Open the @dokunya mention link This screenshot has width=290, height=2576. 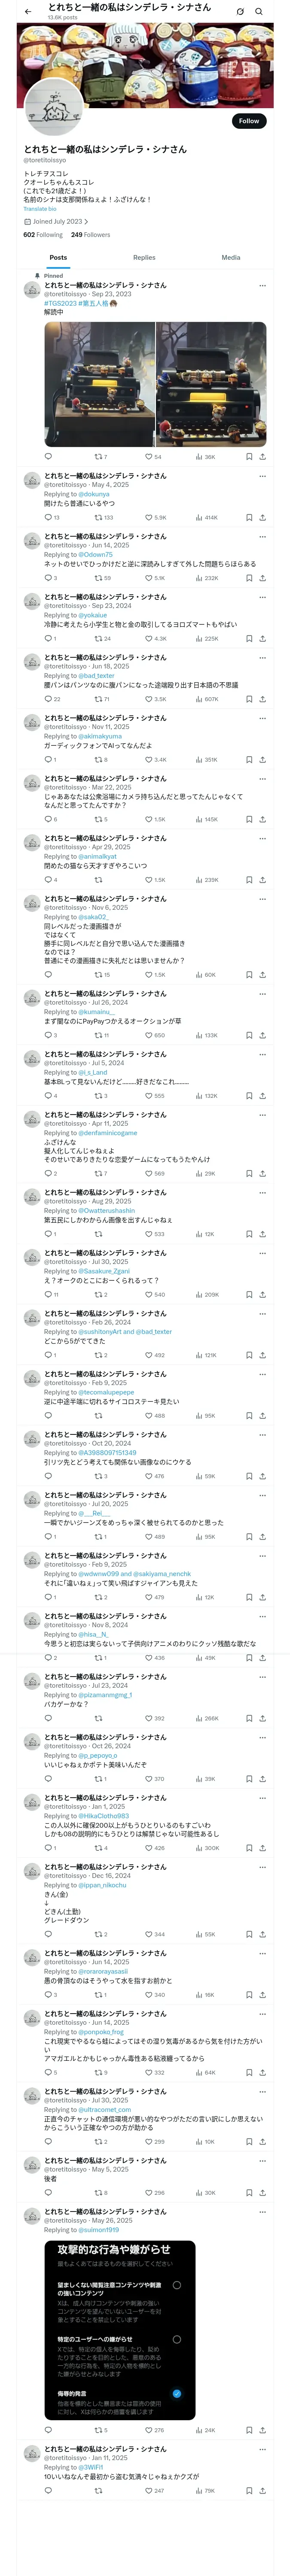tap(94, 494)
